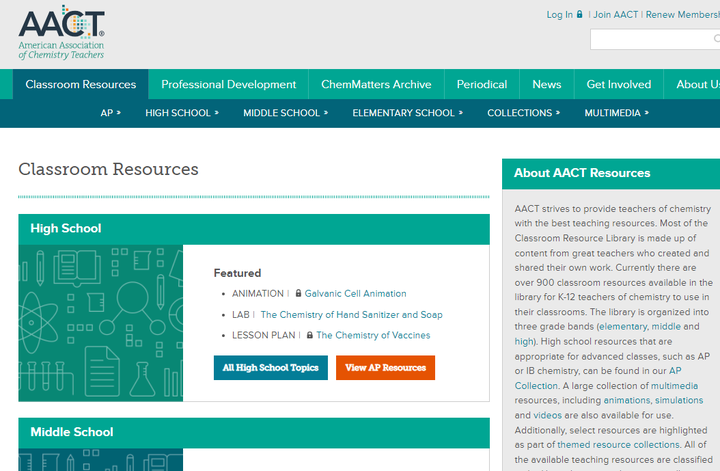Image resolution: width=720 pixels, height=471 pixels.
Task: Click the High School chemistry icons image
Action: tap(101, 323)
